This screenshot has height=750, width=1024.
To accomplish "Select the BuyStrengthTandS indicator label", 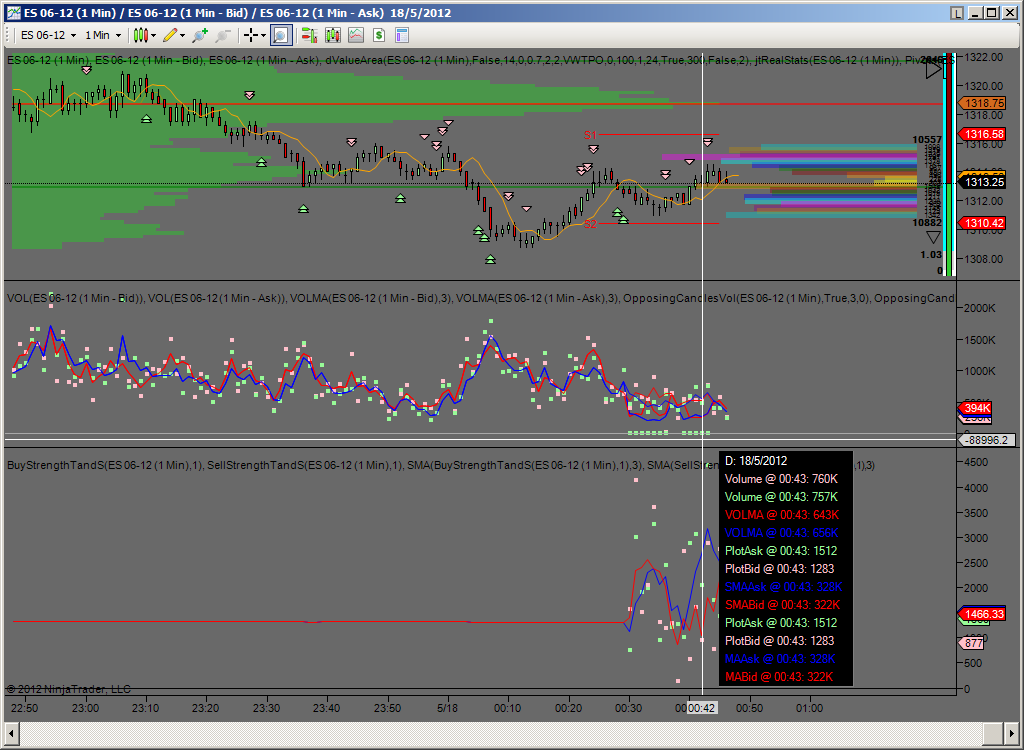I will (105, 465).
